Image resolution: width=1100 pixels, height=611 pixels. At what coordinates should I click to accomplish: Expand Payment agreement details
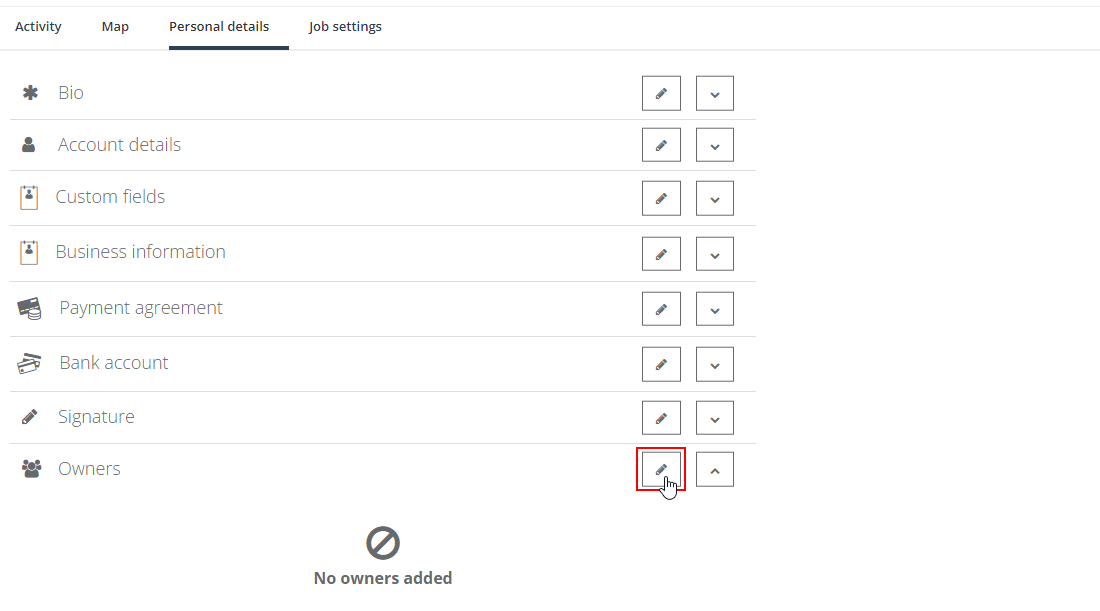click(715, 309)
